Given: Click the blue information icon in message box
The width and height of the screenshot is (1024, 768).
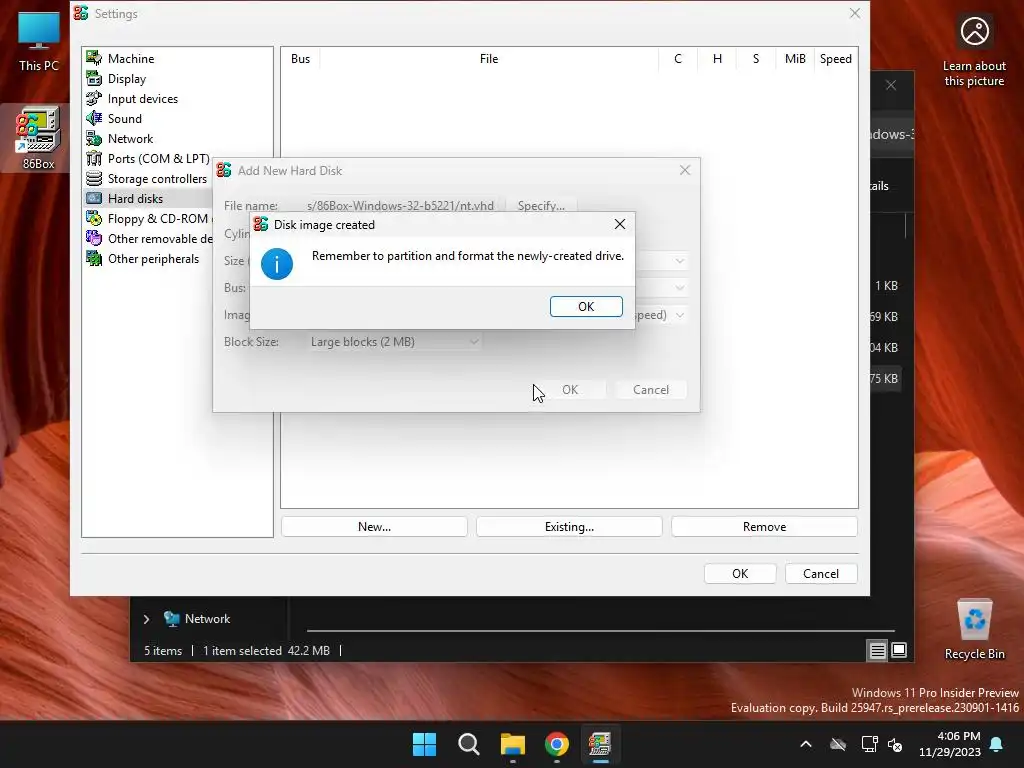Looking at the screenshot, I should pyautogui.click(x=277, y=264).
